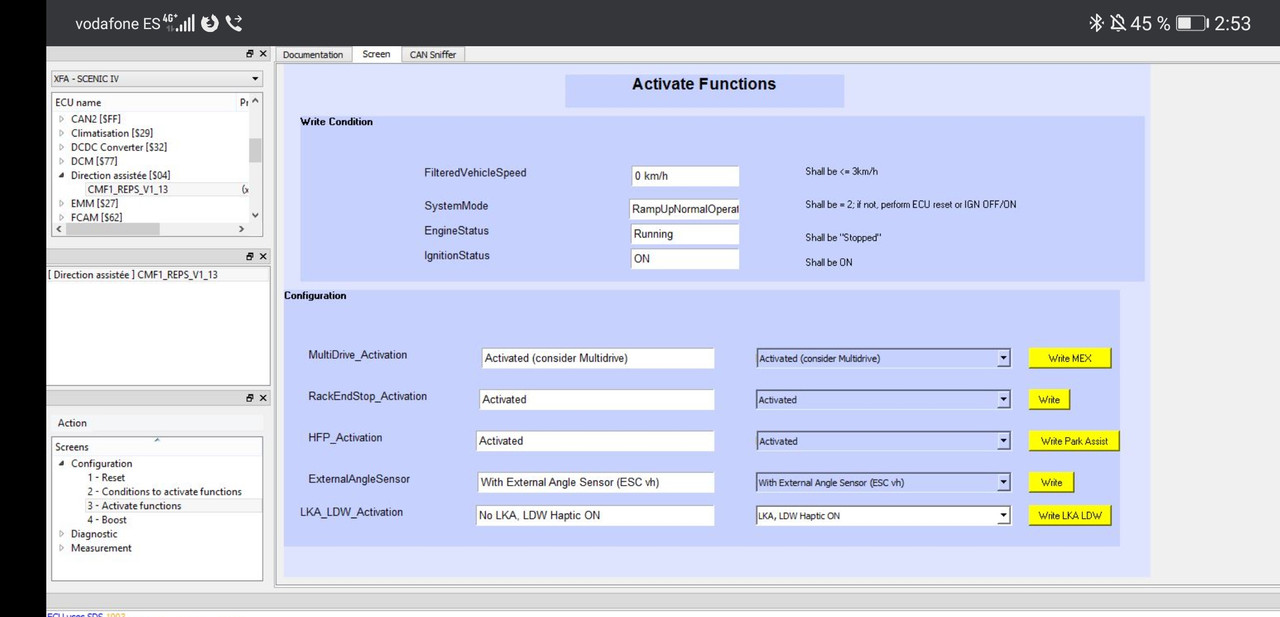Open the 4 - Boost screen
The height and width of the screenshot is (617, 1280).
click(x=107, y=520)
